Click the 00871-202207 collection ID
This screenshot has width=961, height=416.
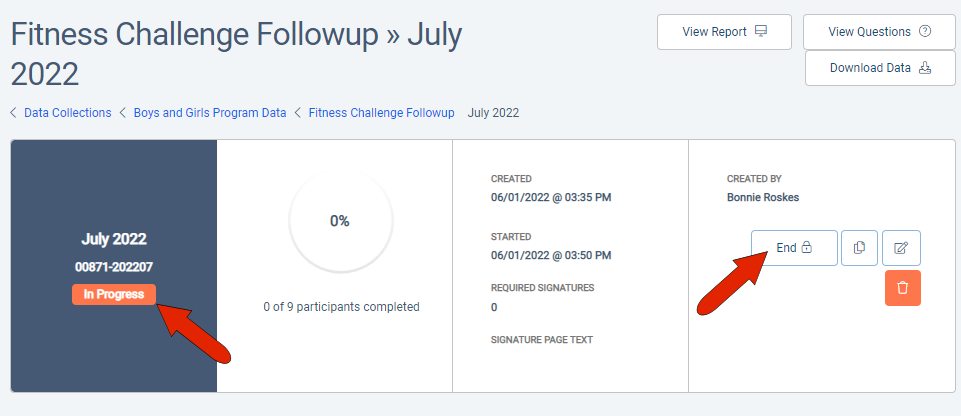[x=113, y=267]
